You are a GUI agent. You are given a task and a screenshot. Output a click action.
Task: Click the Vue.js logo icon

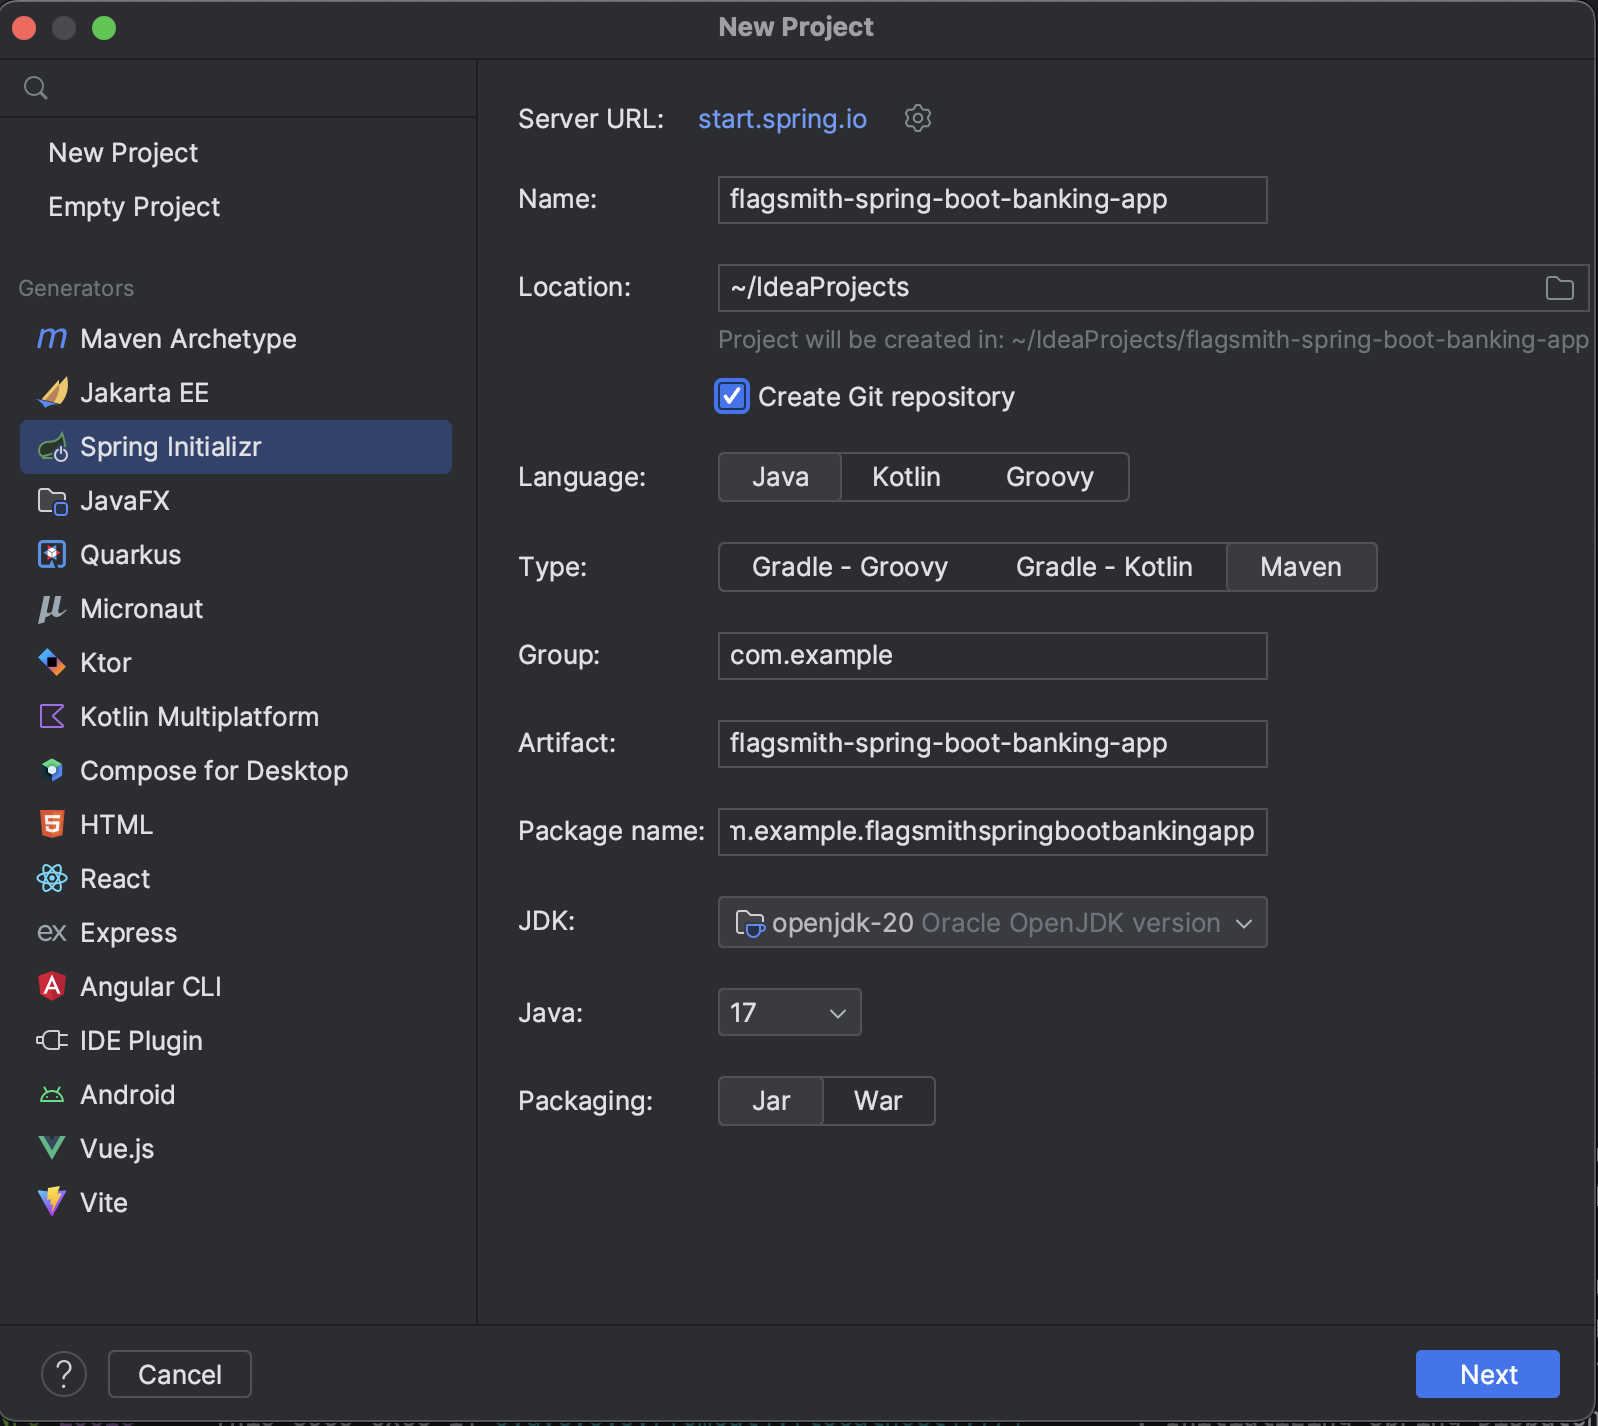[x=52, y=1148]
